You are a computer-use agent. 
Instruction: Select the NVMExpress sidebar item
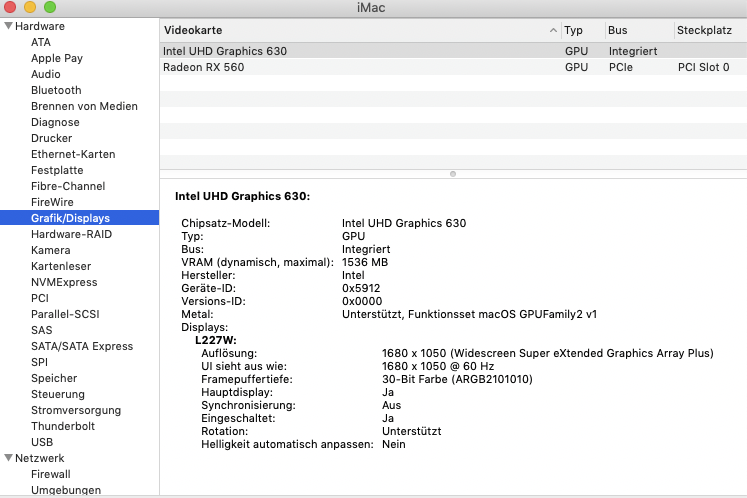[x=64, y=282]
